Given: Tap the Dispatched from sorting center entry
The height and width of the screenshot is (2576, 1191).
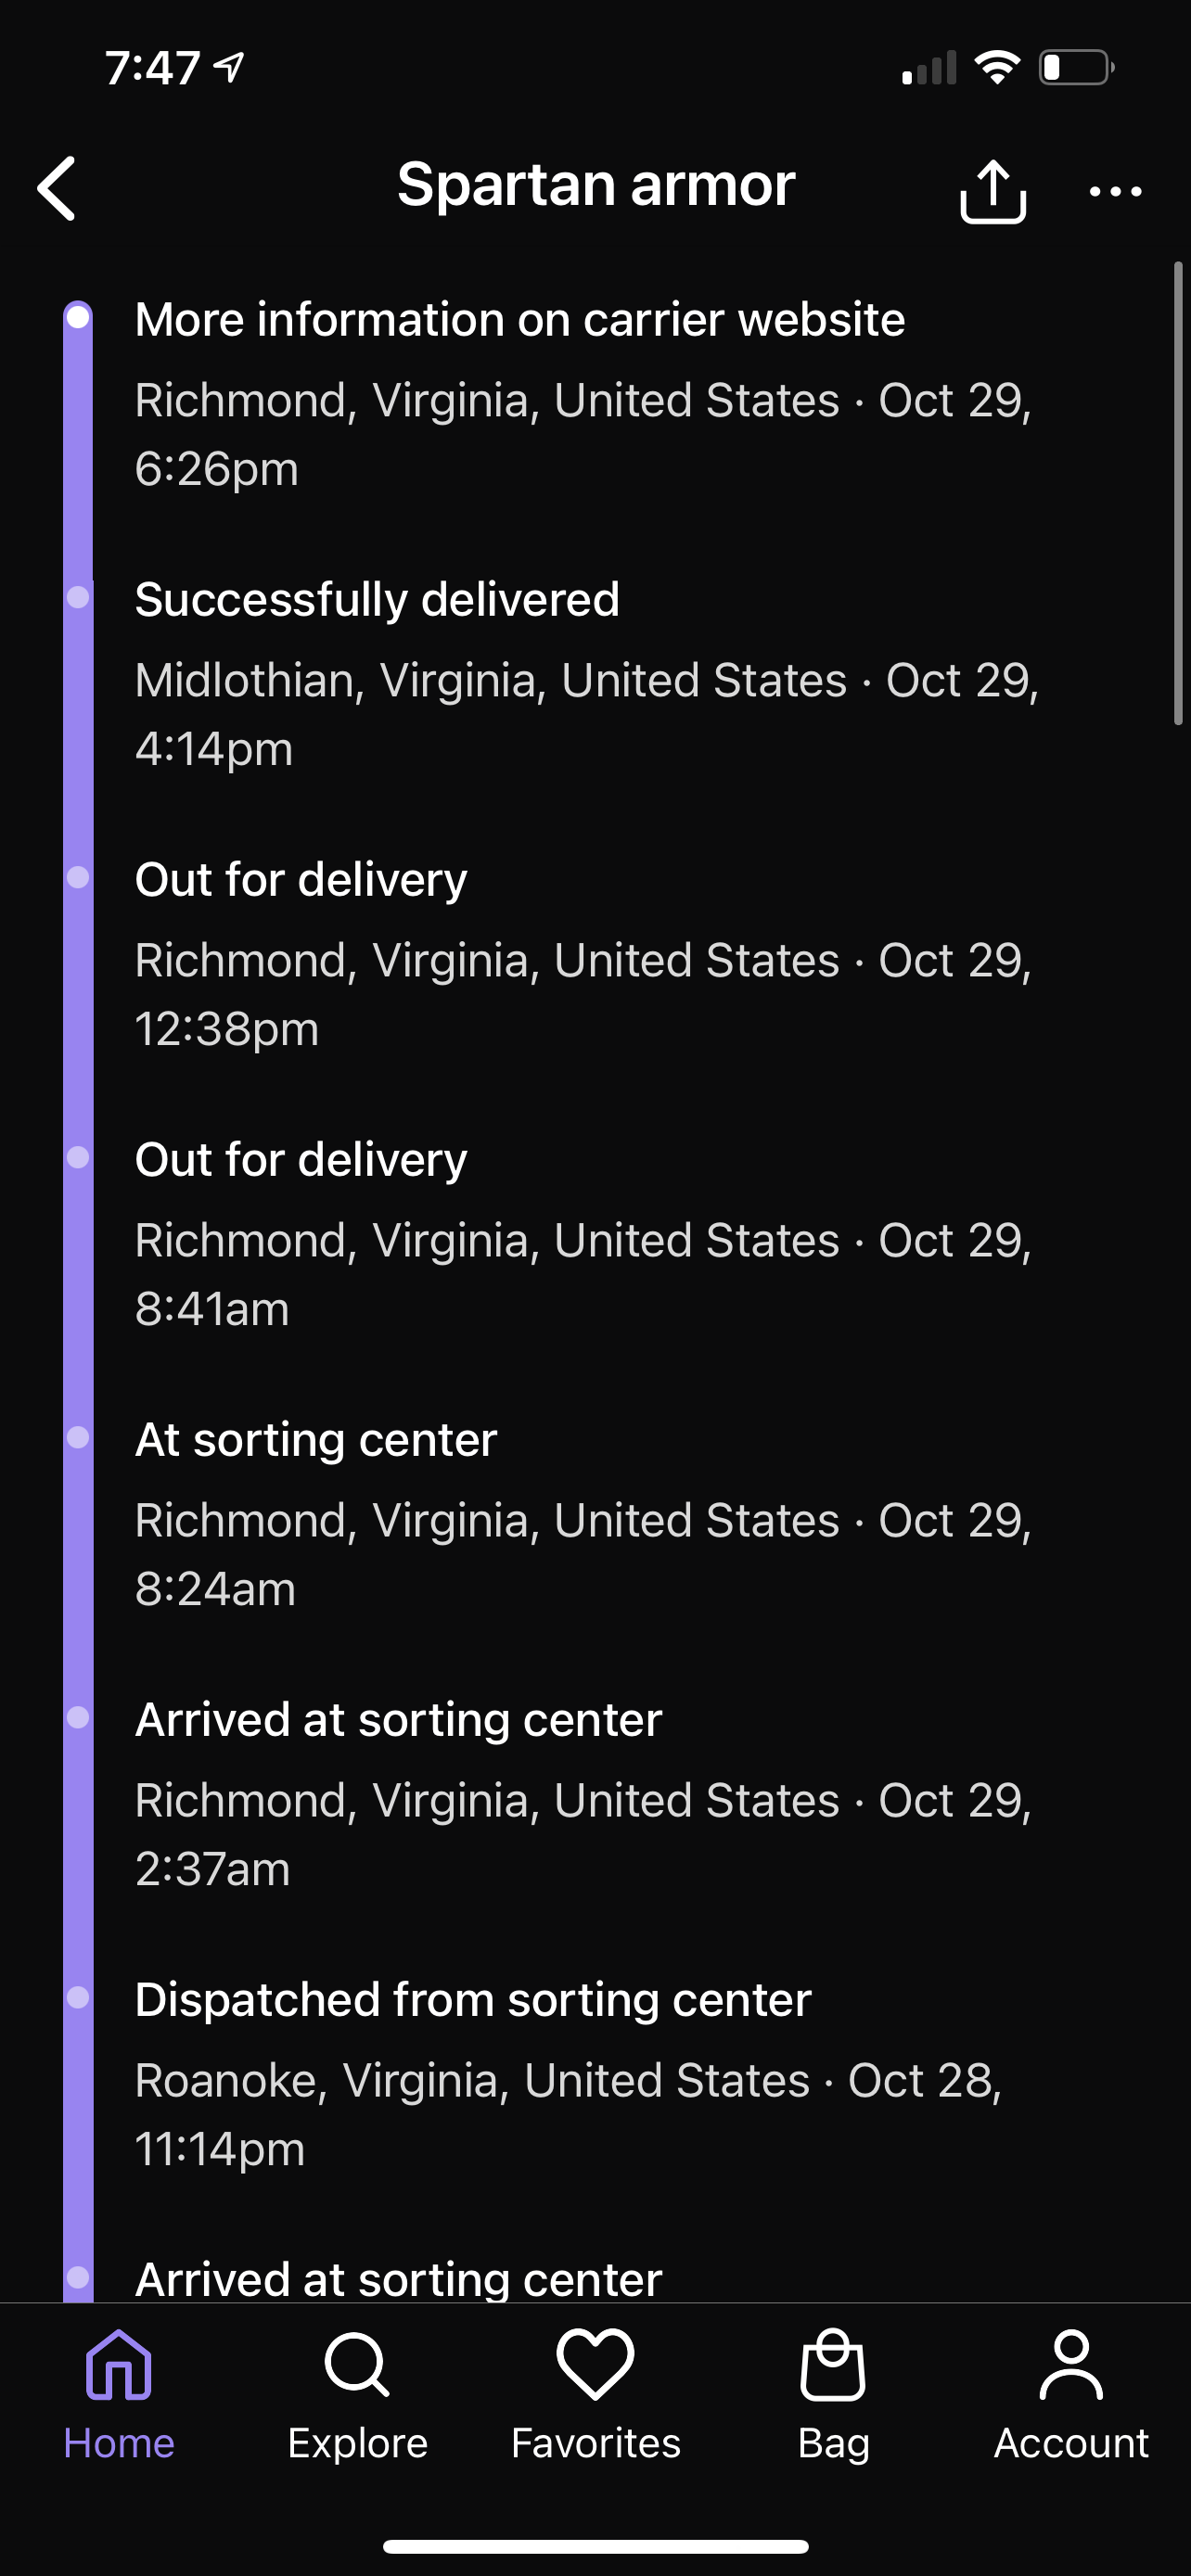Looking at the screenshot, I should point(473,2000).
